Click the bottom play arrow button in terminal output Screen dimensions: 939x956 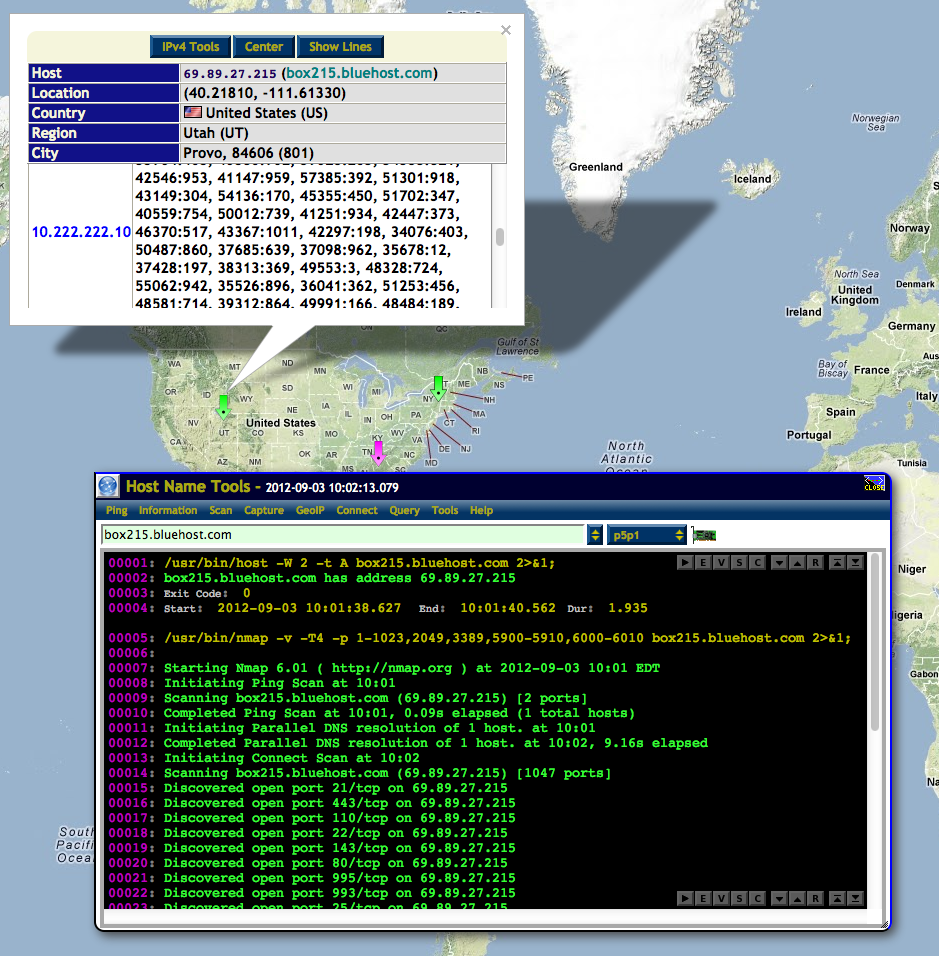(x=685, y=898)
